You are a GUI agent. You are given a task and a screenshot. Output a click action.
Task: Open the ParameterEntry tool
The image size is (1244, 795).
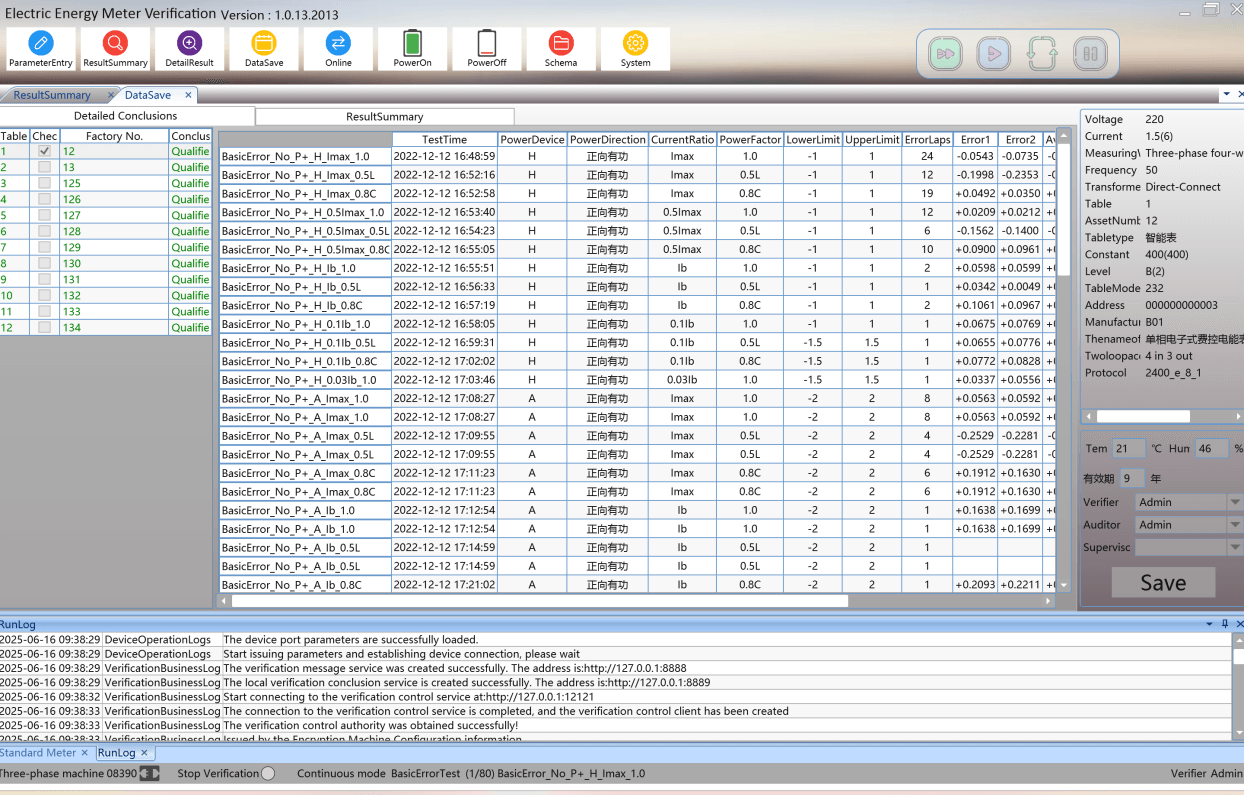41,48
